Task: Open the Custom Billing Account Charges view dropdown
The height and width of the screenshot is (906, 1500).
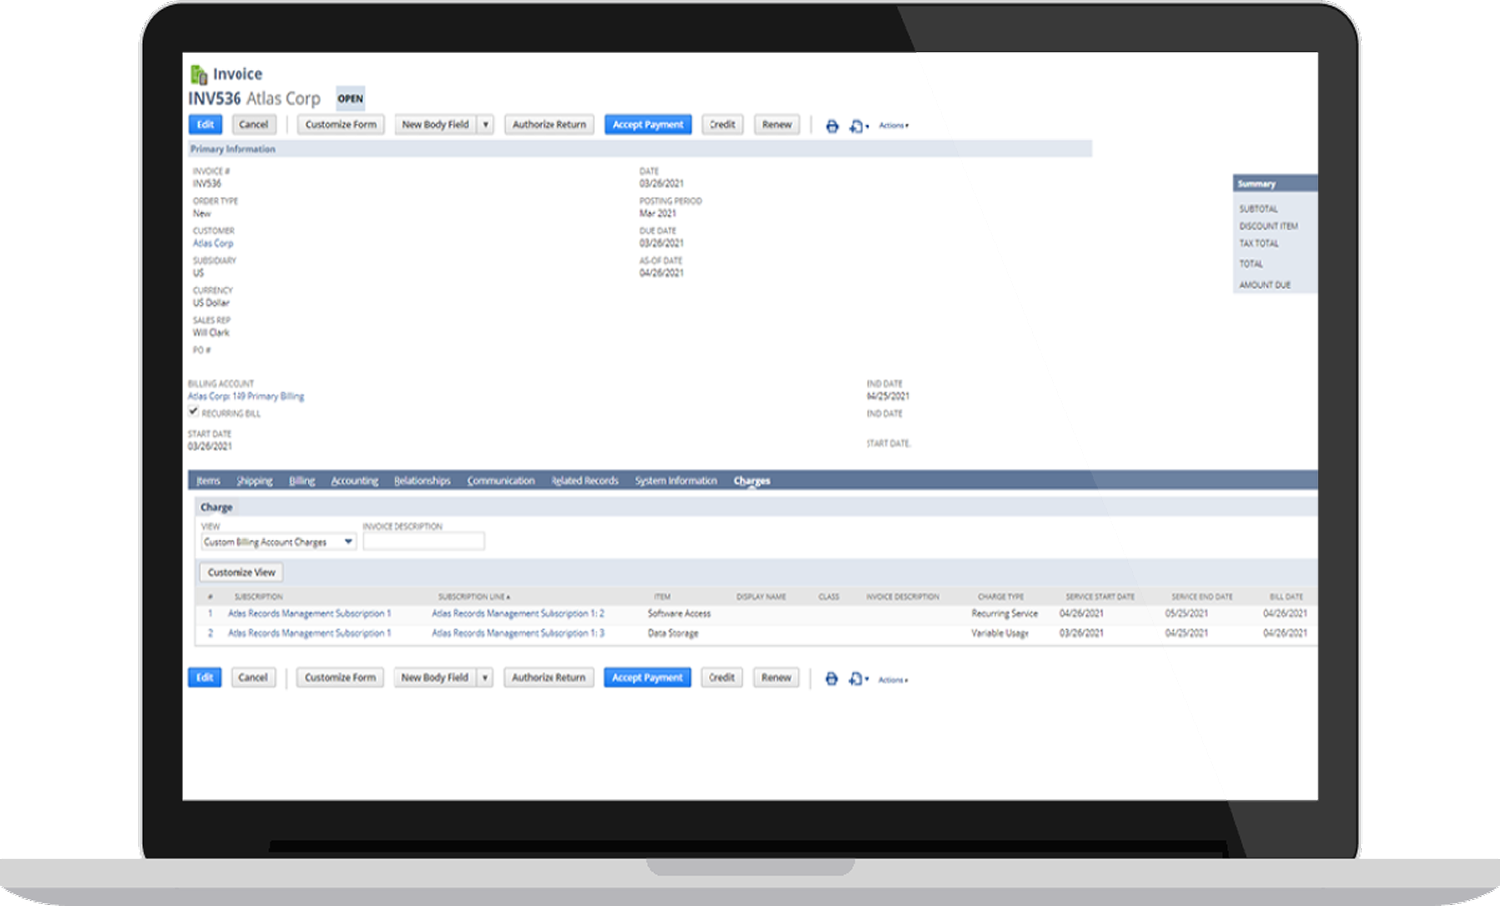Action: (278, 542)
